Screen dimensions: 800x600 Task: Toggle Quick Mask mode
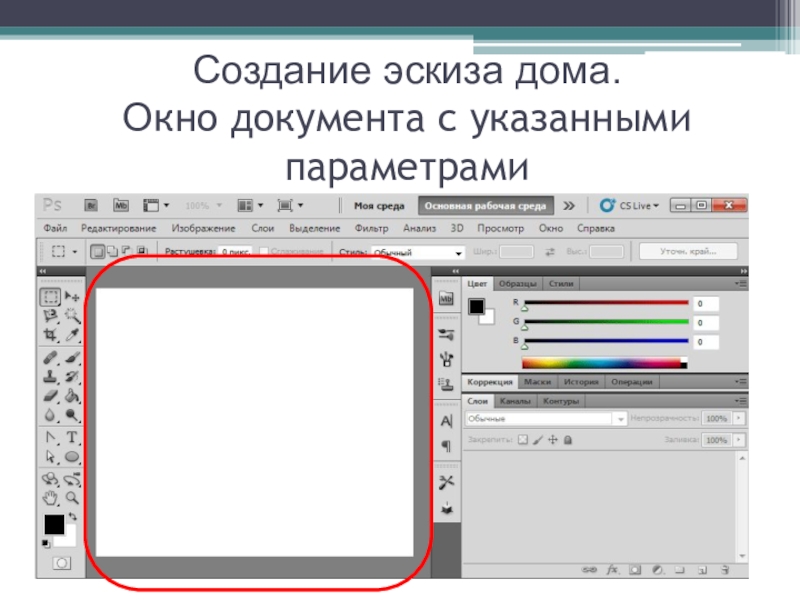pyautogui.click(x=62, y=563)
